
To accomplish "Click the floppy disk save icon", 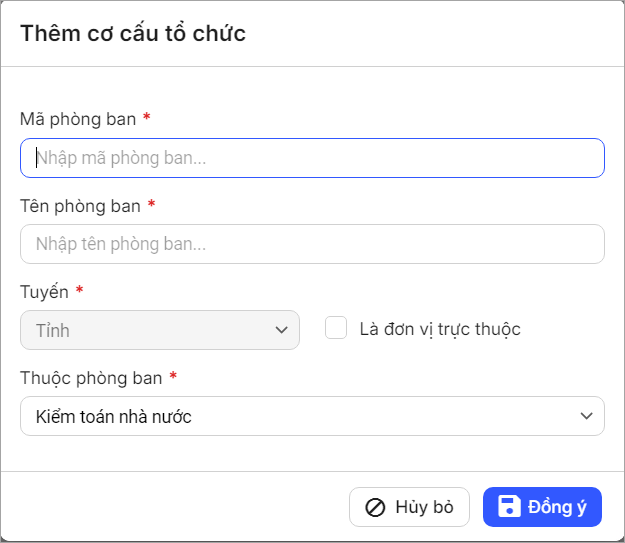I will (x=509, y=507).
